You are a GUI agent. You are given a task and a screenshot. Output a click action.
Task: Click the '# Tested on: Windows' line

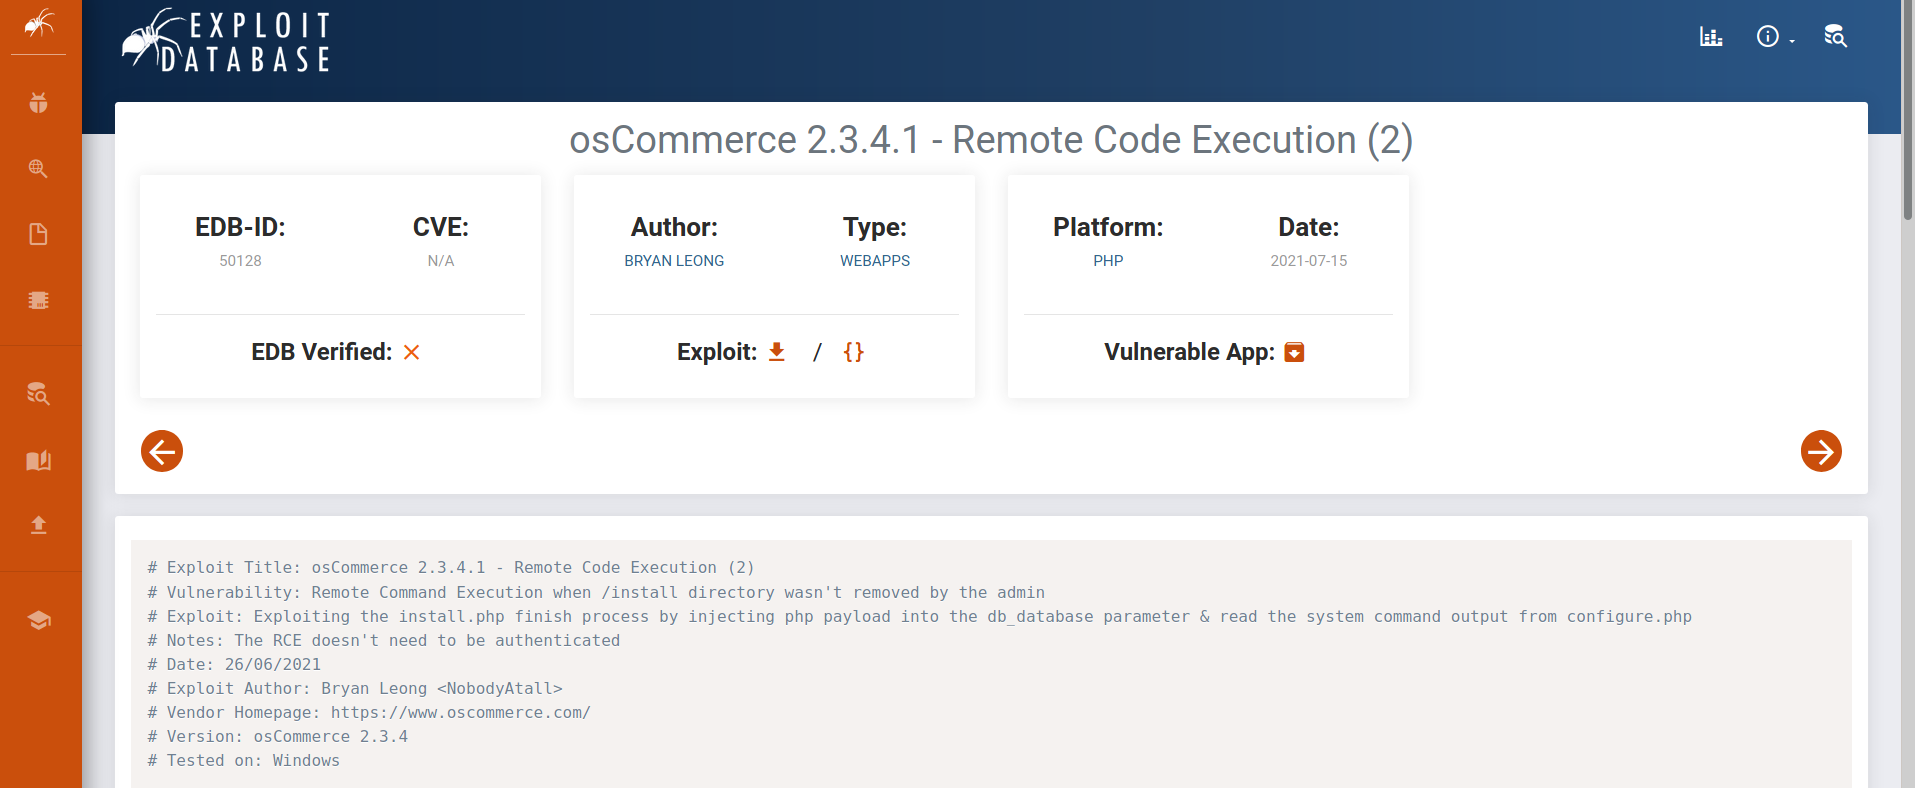pyautogui.click(x=244, y=761)
